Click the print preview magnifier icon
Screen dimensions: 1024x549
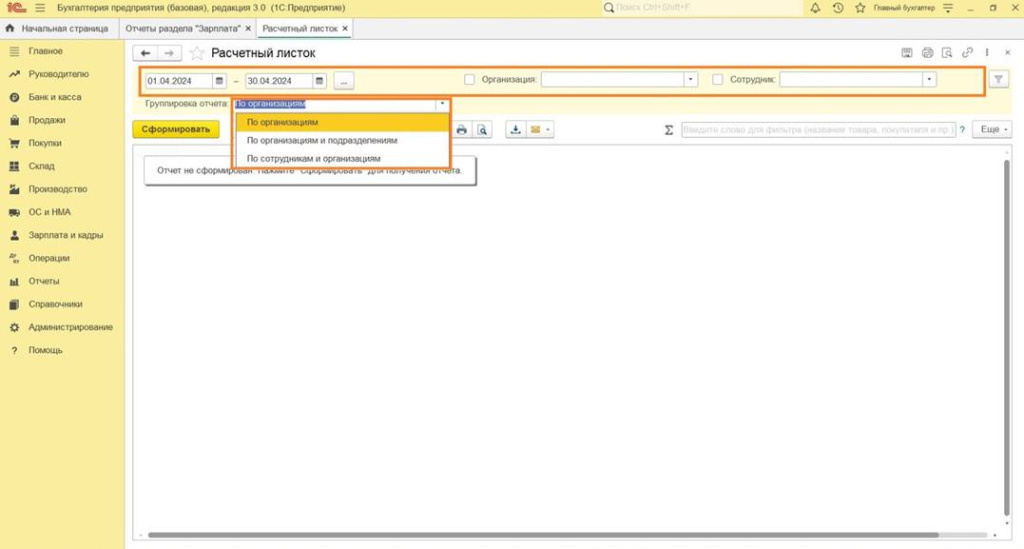(482, 130)
